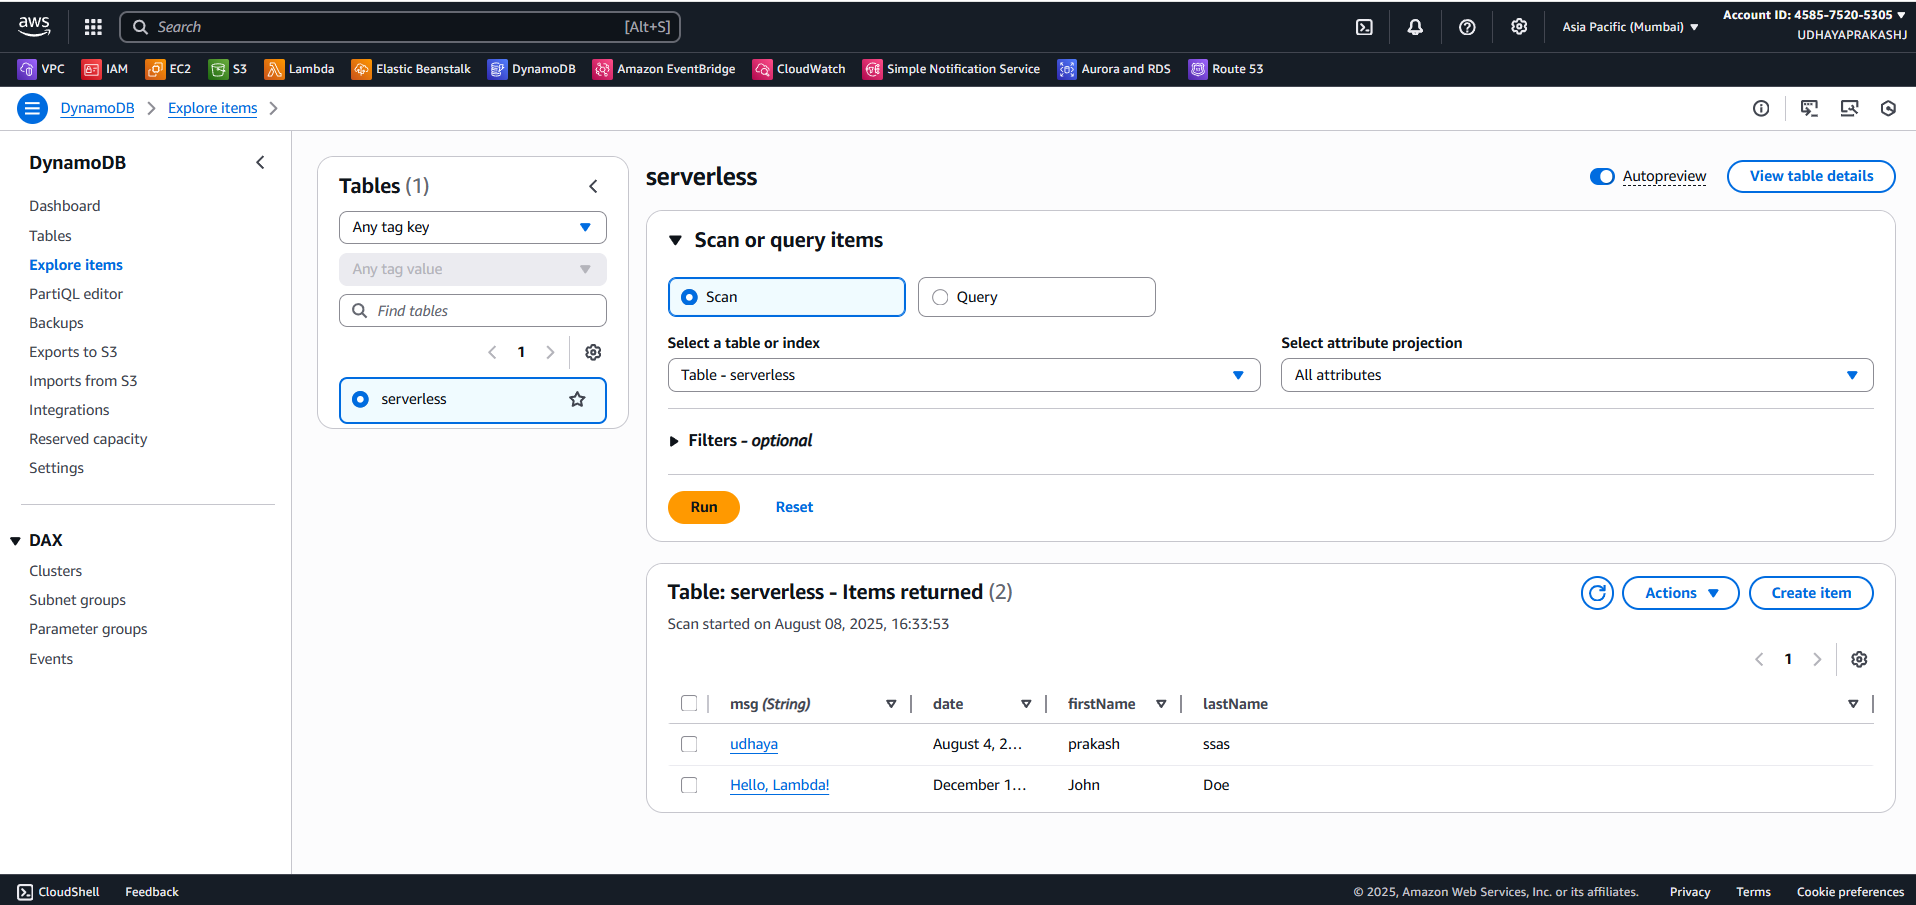Open VPC favorite shortcut

[x=41, y=69]
